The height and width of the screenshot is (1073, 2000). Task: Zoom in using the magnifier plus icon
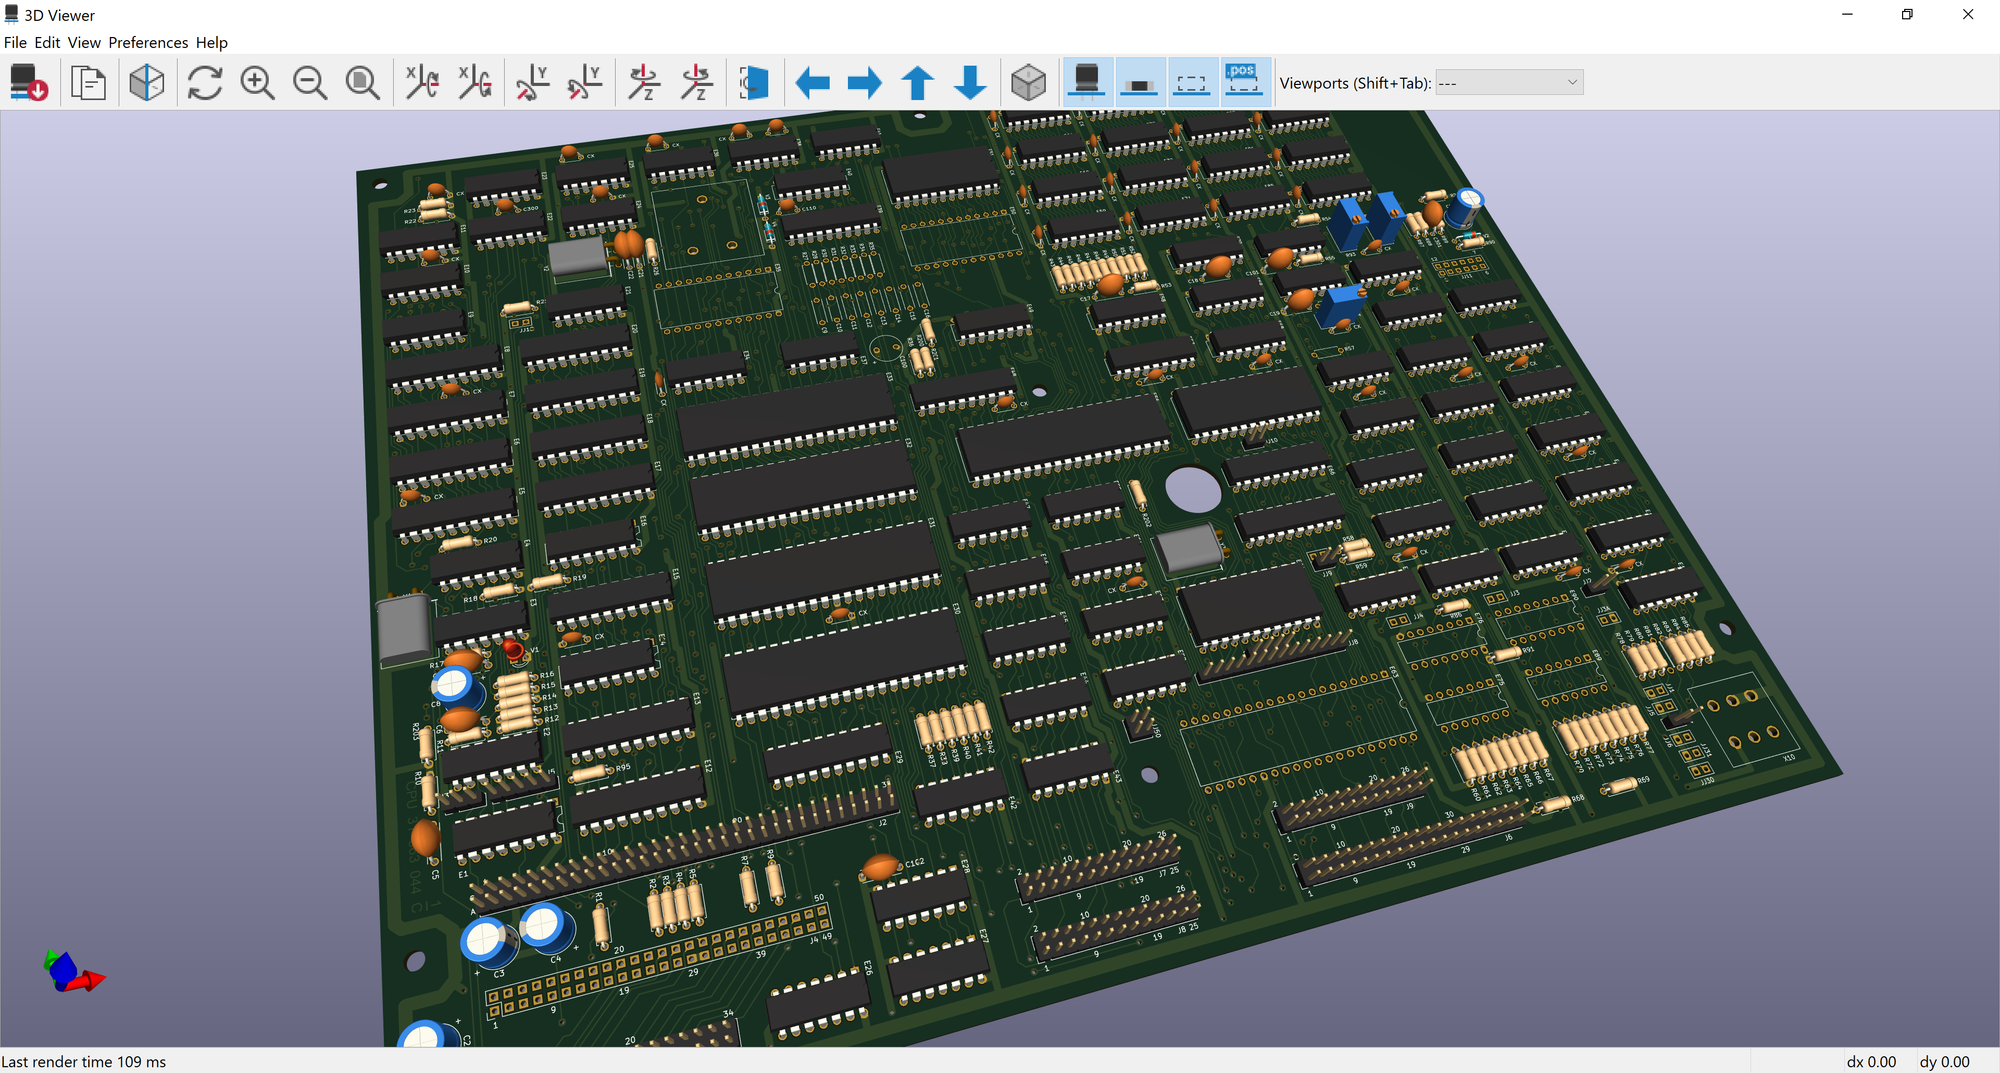pyautogui.click(x=257, y=83)
